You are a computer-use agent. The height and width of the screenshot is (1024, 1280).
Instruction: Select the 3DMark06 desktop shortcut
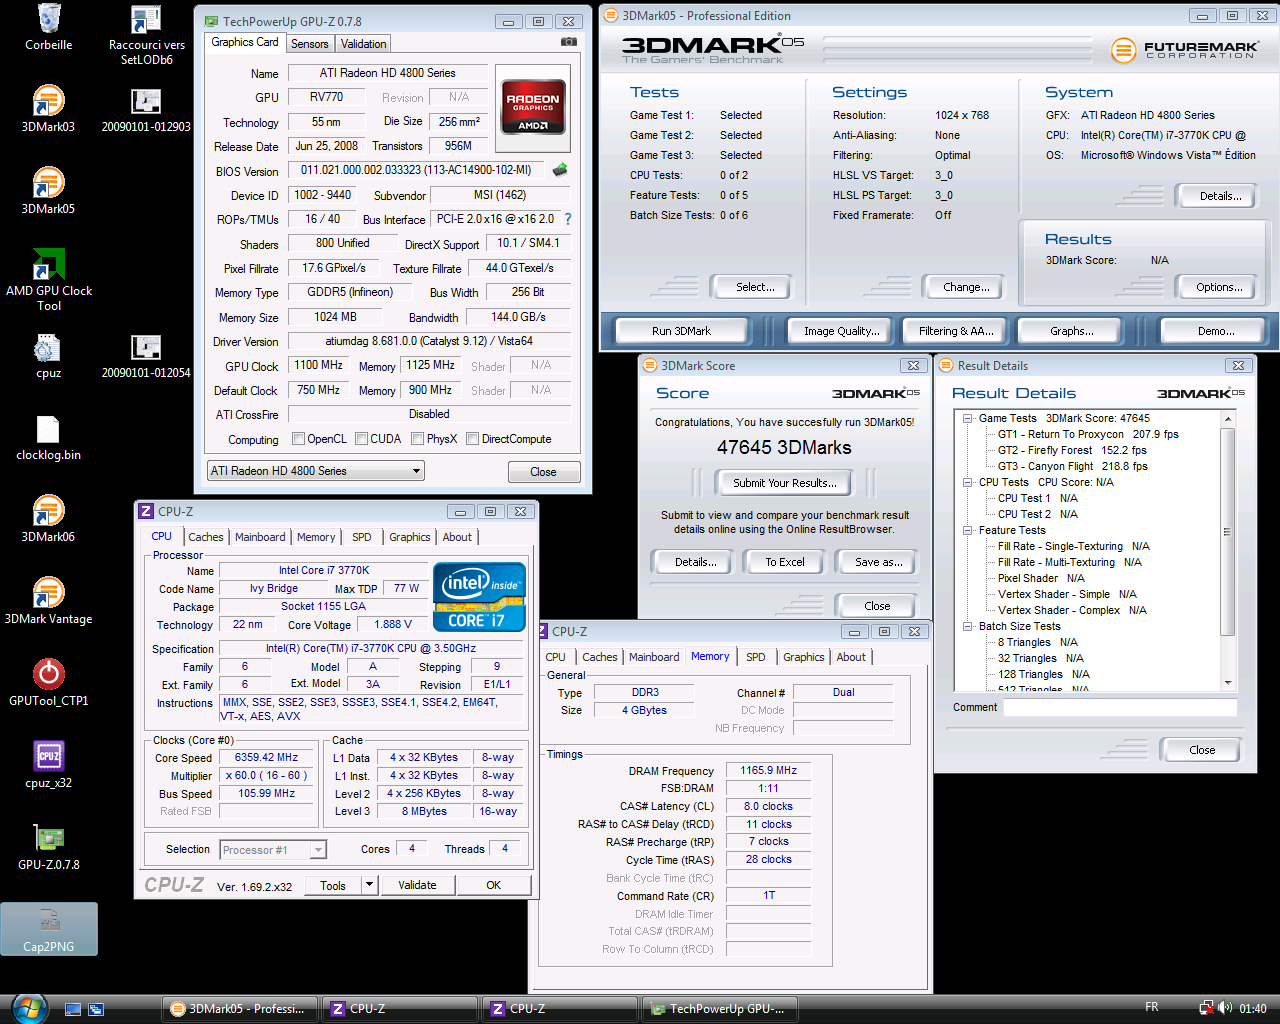click(x=48, y=519)
